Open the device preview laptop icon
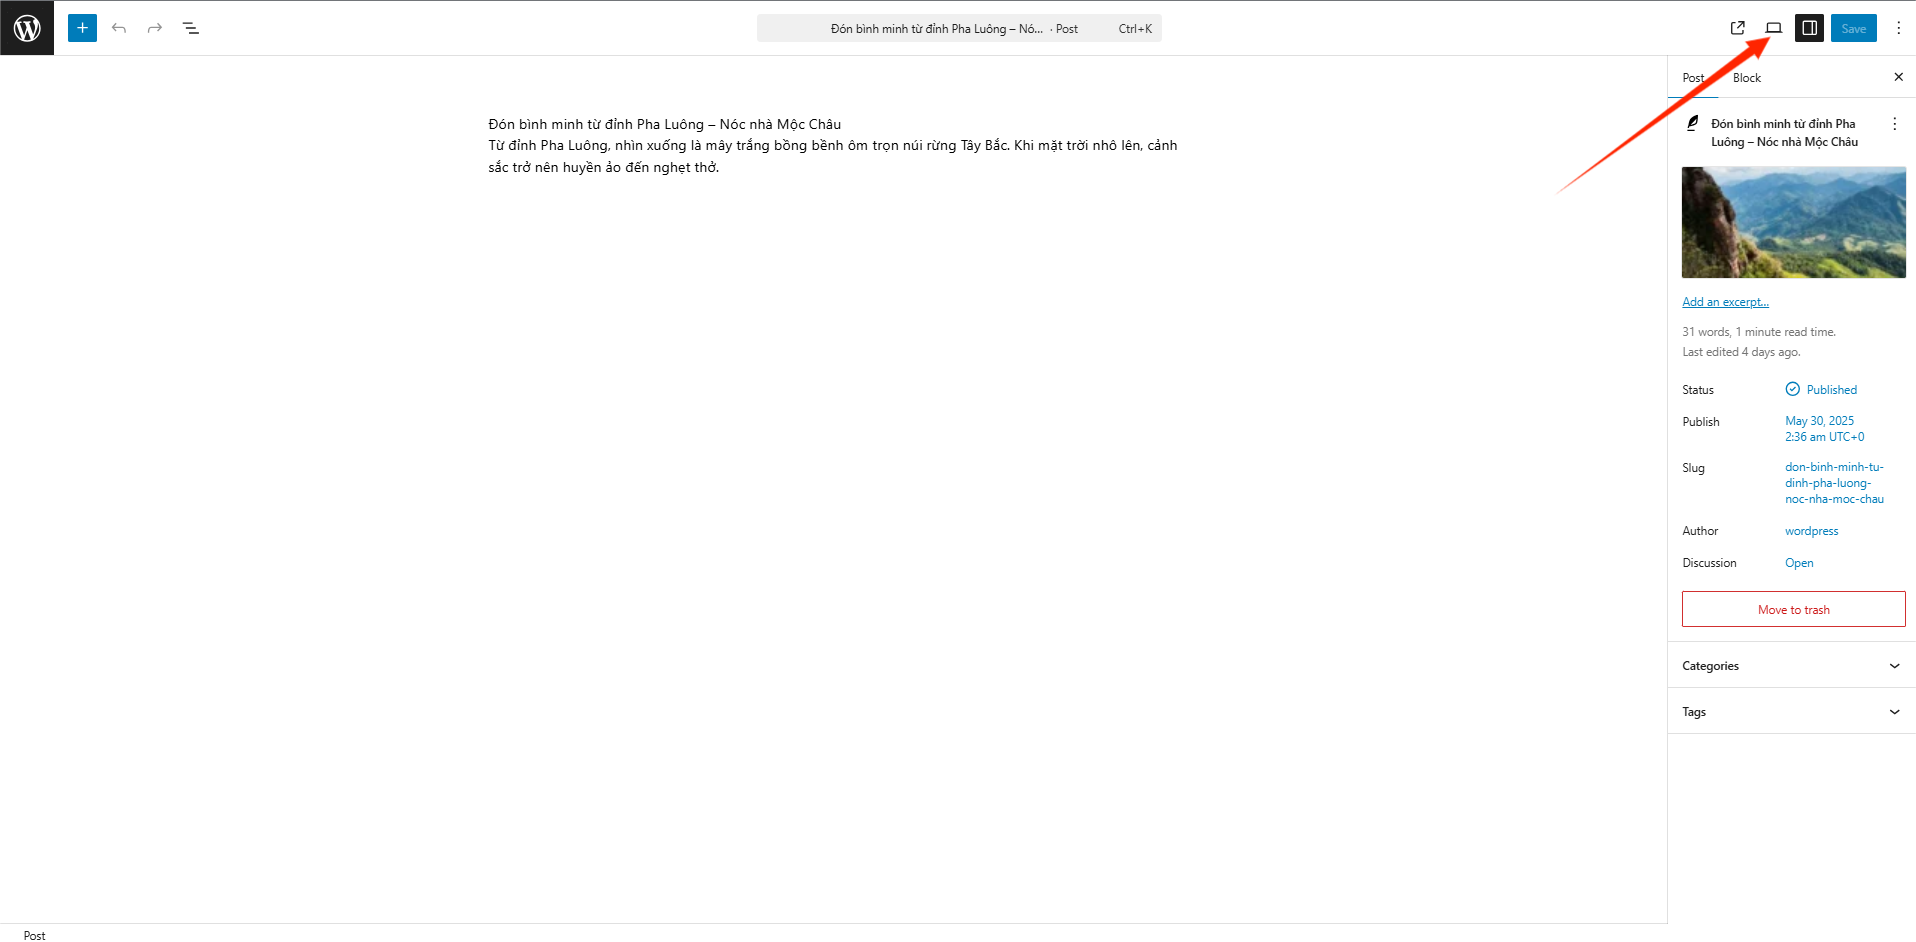Screen dimensions: 1916x942 1774,28
